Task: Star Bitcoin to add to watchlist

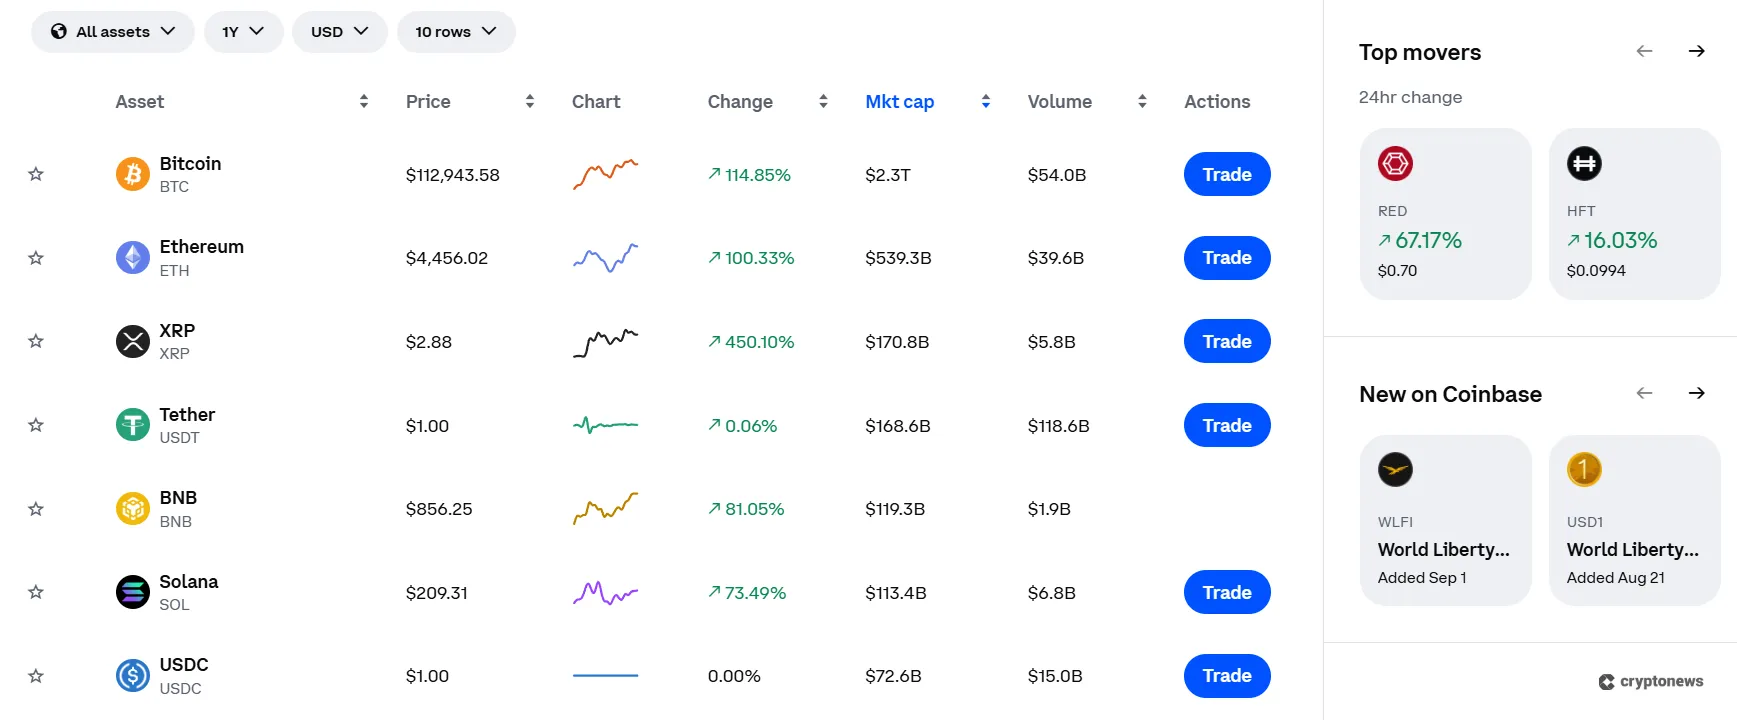Action: click(36, 174)
